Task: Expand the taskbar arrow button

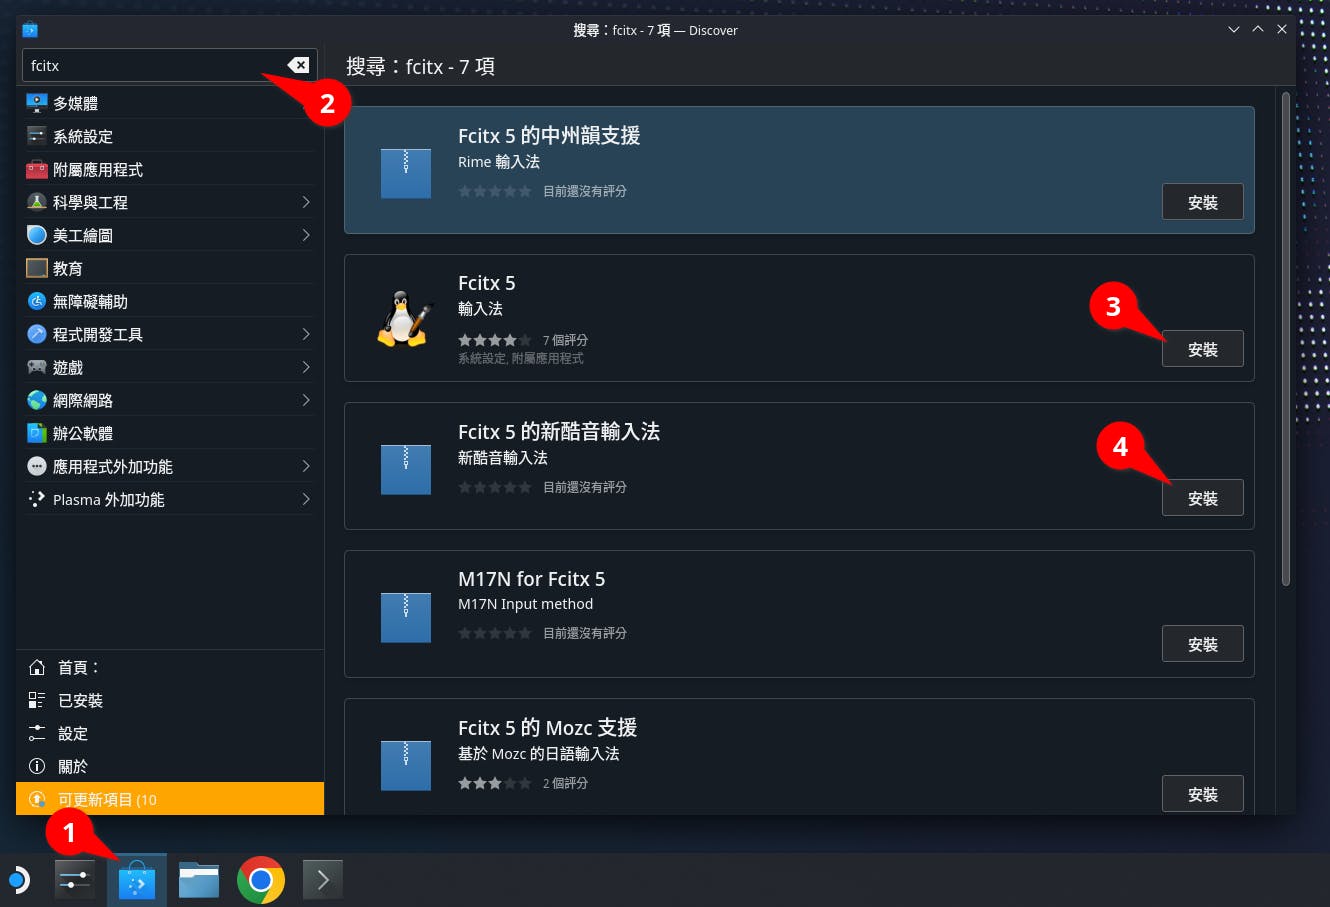Action: click(323, 880)
